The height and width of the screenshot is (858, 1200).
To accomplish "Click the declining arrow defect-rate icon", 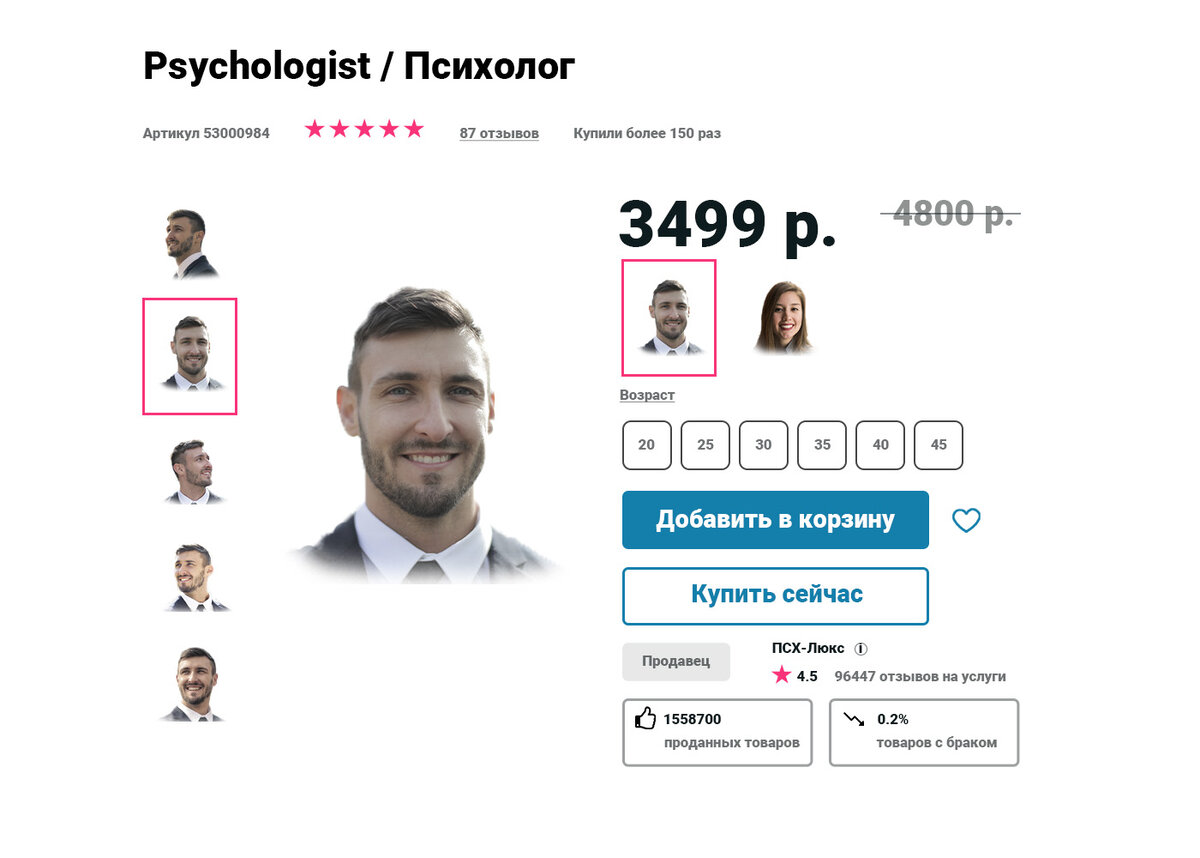I will pyautogui.click(x=853, y=718).
